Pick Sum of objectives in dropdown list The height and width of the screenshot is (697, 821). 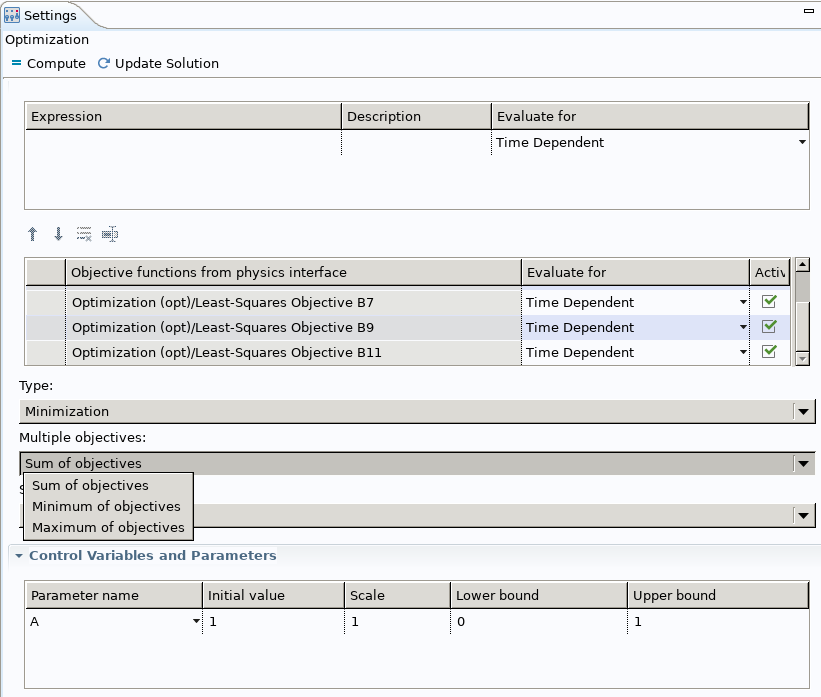[x=90, y=485]
